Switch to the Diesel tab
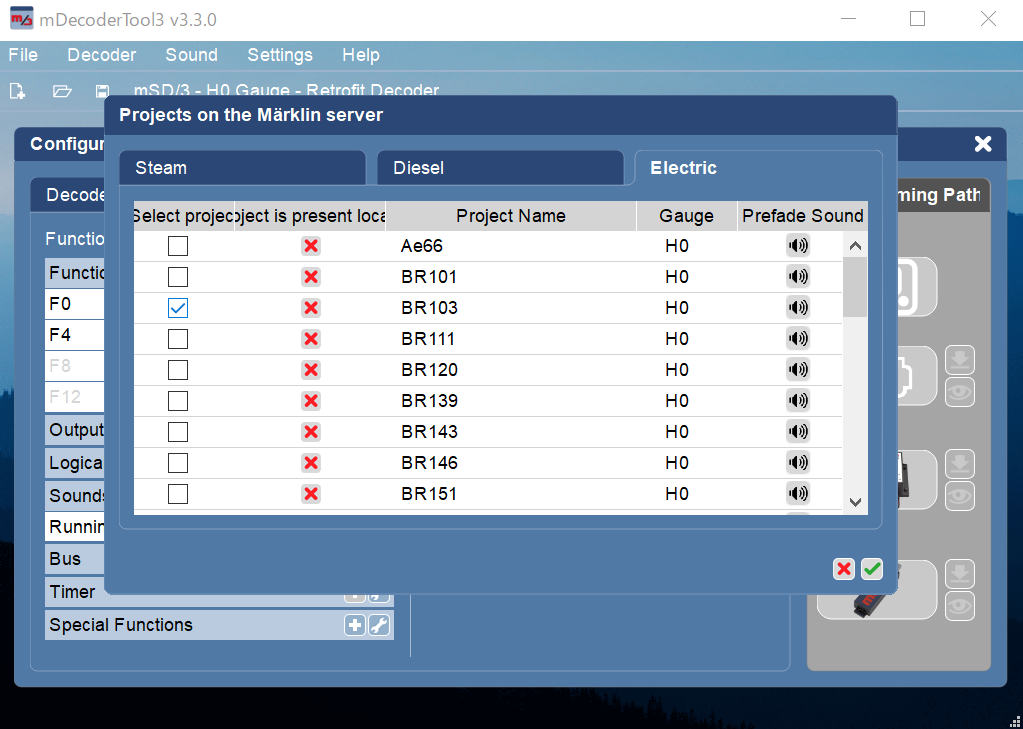 click(x=500, y=168)
